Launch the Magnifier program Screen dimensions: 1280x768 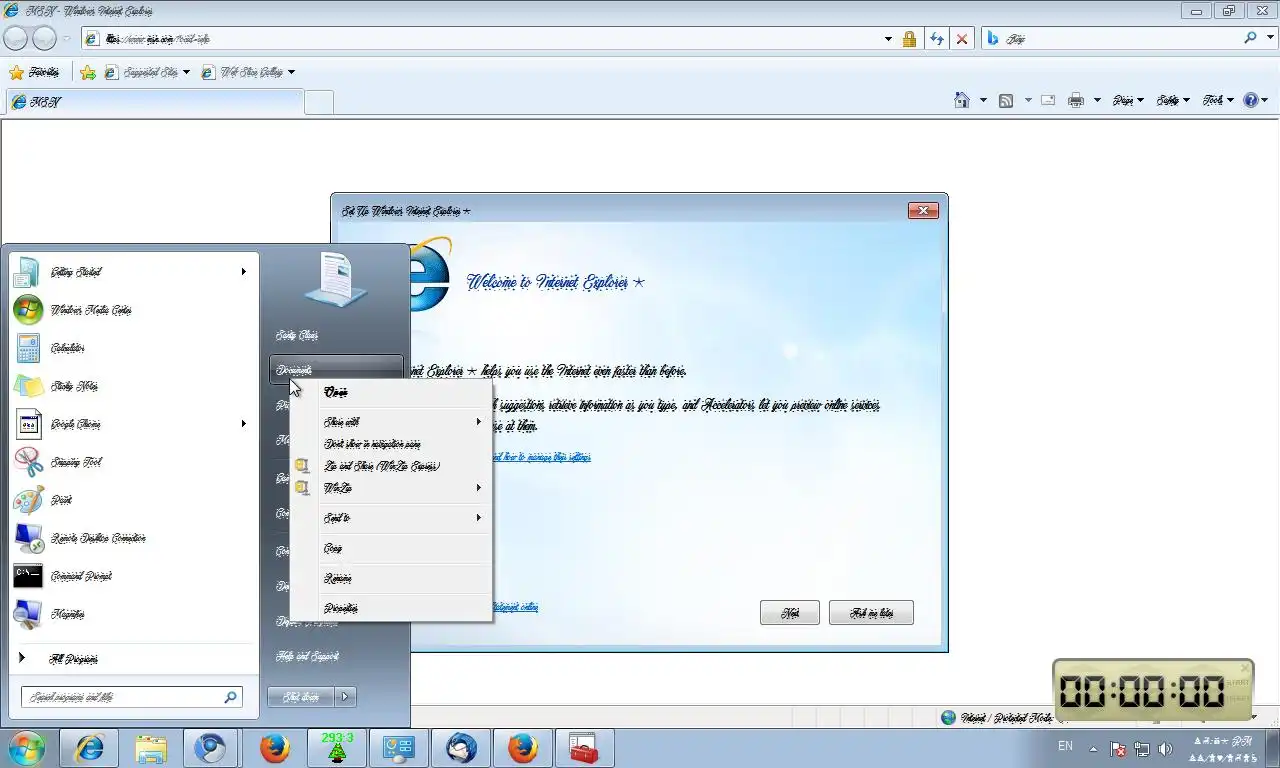[130, 614]
